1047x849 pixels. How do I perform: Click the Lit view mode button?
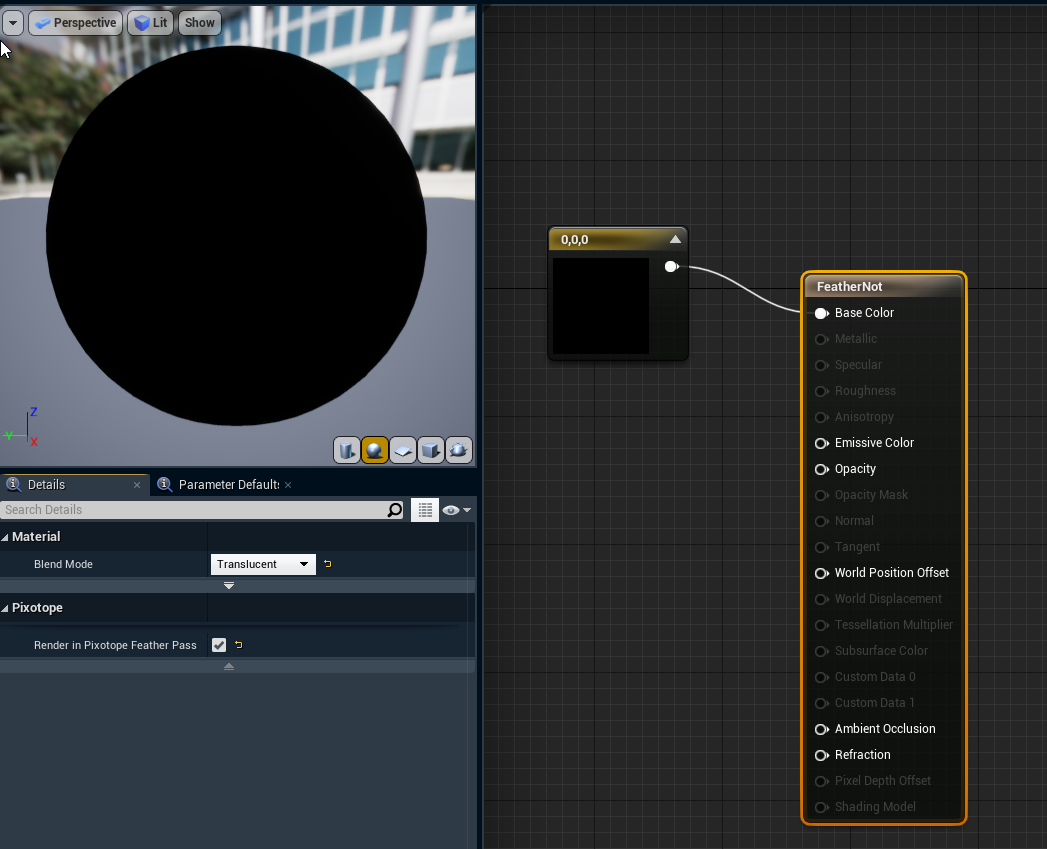coord(150,23)
